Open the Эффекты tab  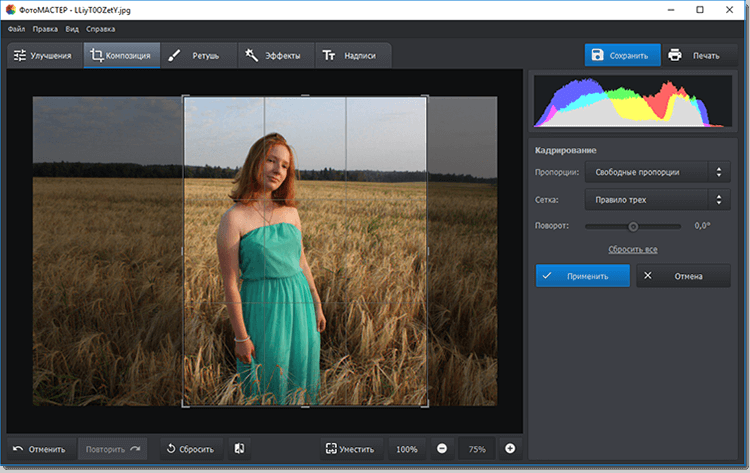[274, 56]
